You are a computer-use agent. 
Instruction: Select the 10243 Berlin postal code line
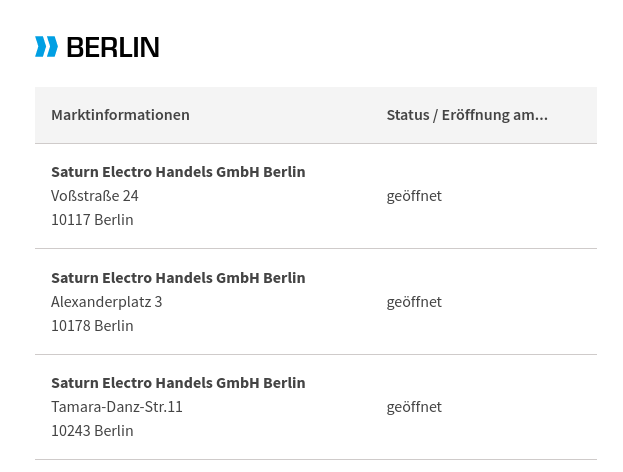pos(92,430)
